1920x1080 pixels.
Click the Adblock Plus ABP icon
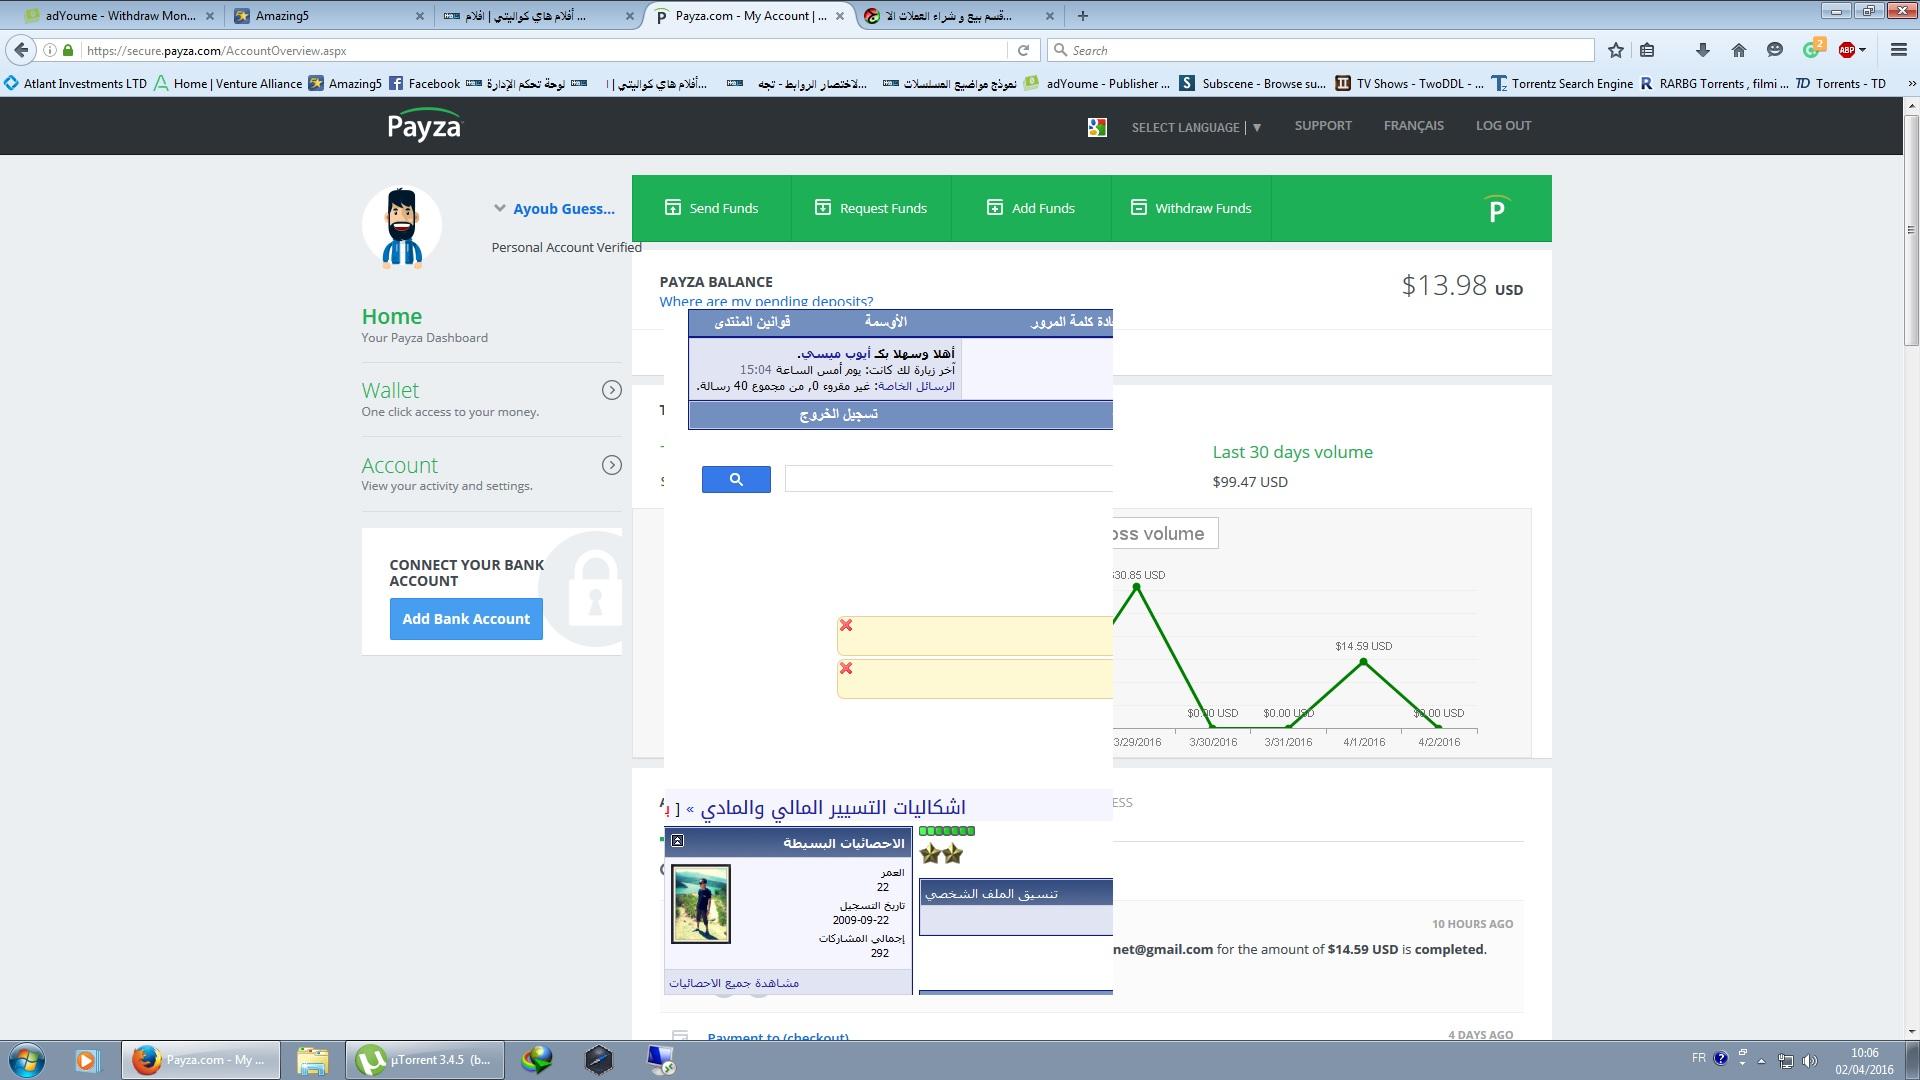tap(1846, 50)
